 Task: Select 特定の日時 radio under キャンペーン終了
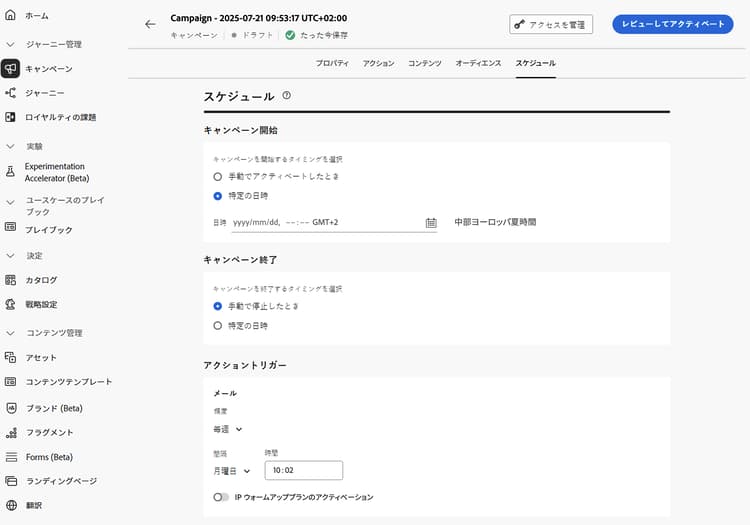coord(218,325)
